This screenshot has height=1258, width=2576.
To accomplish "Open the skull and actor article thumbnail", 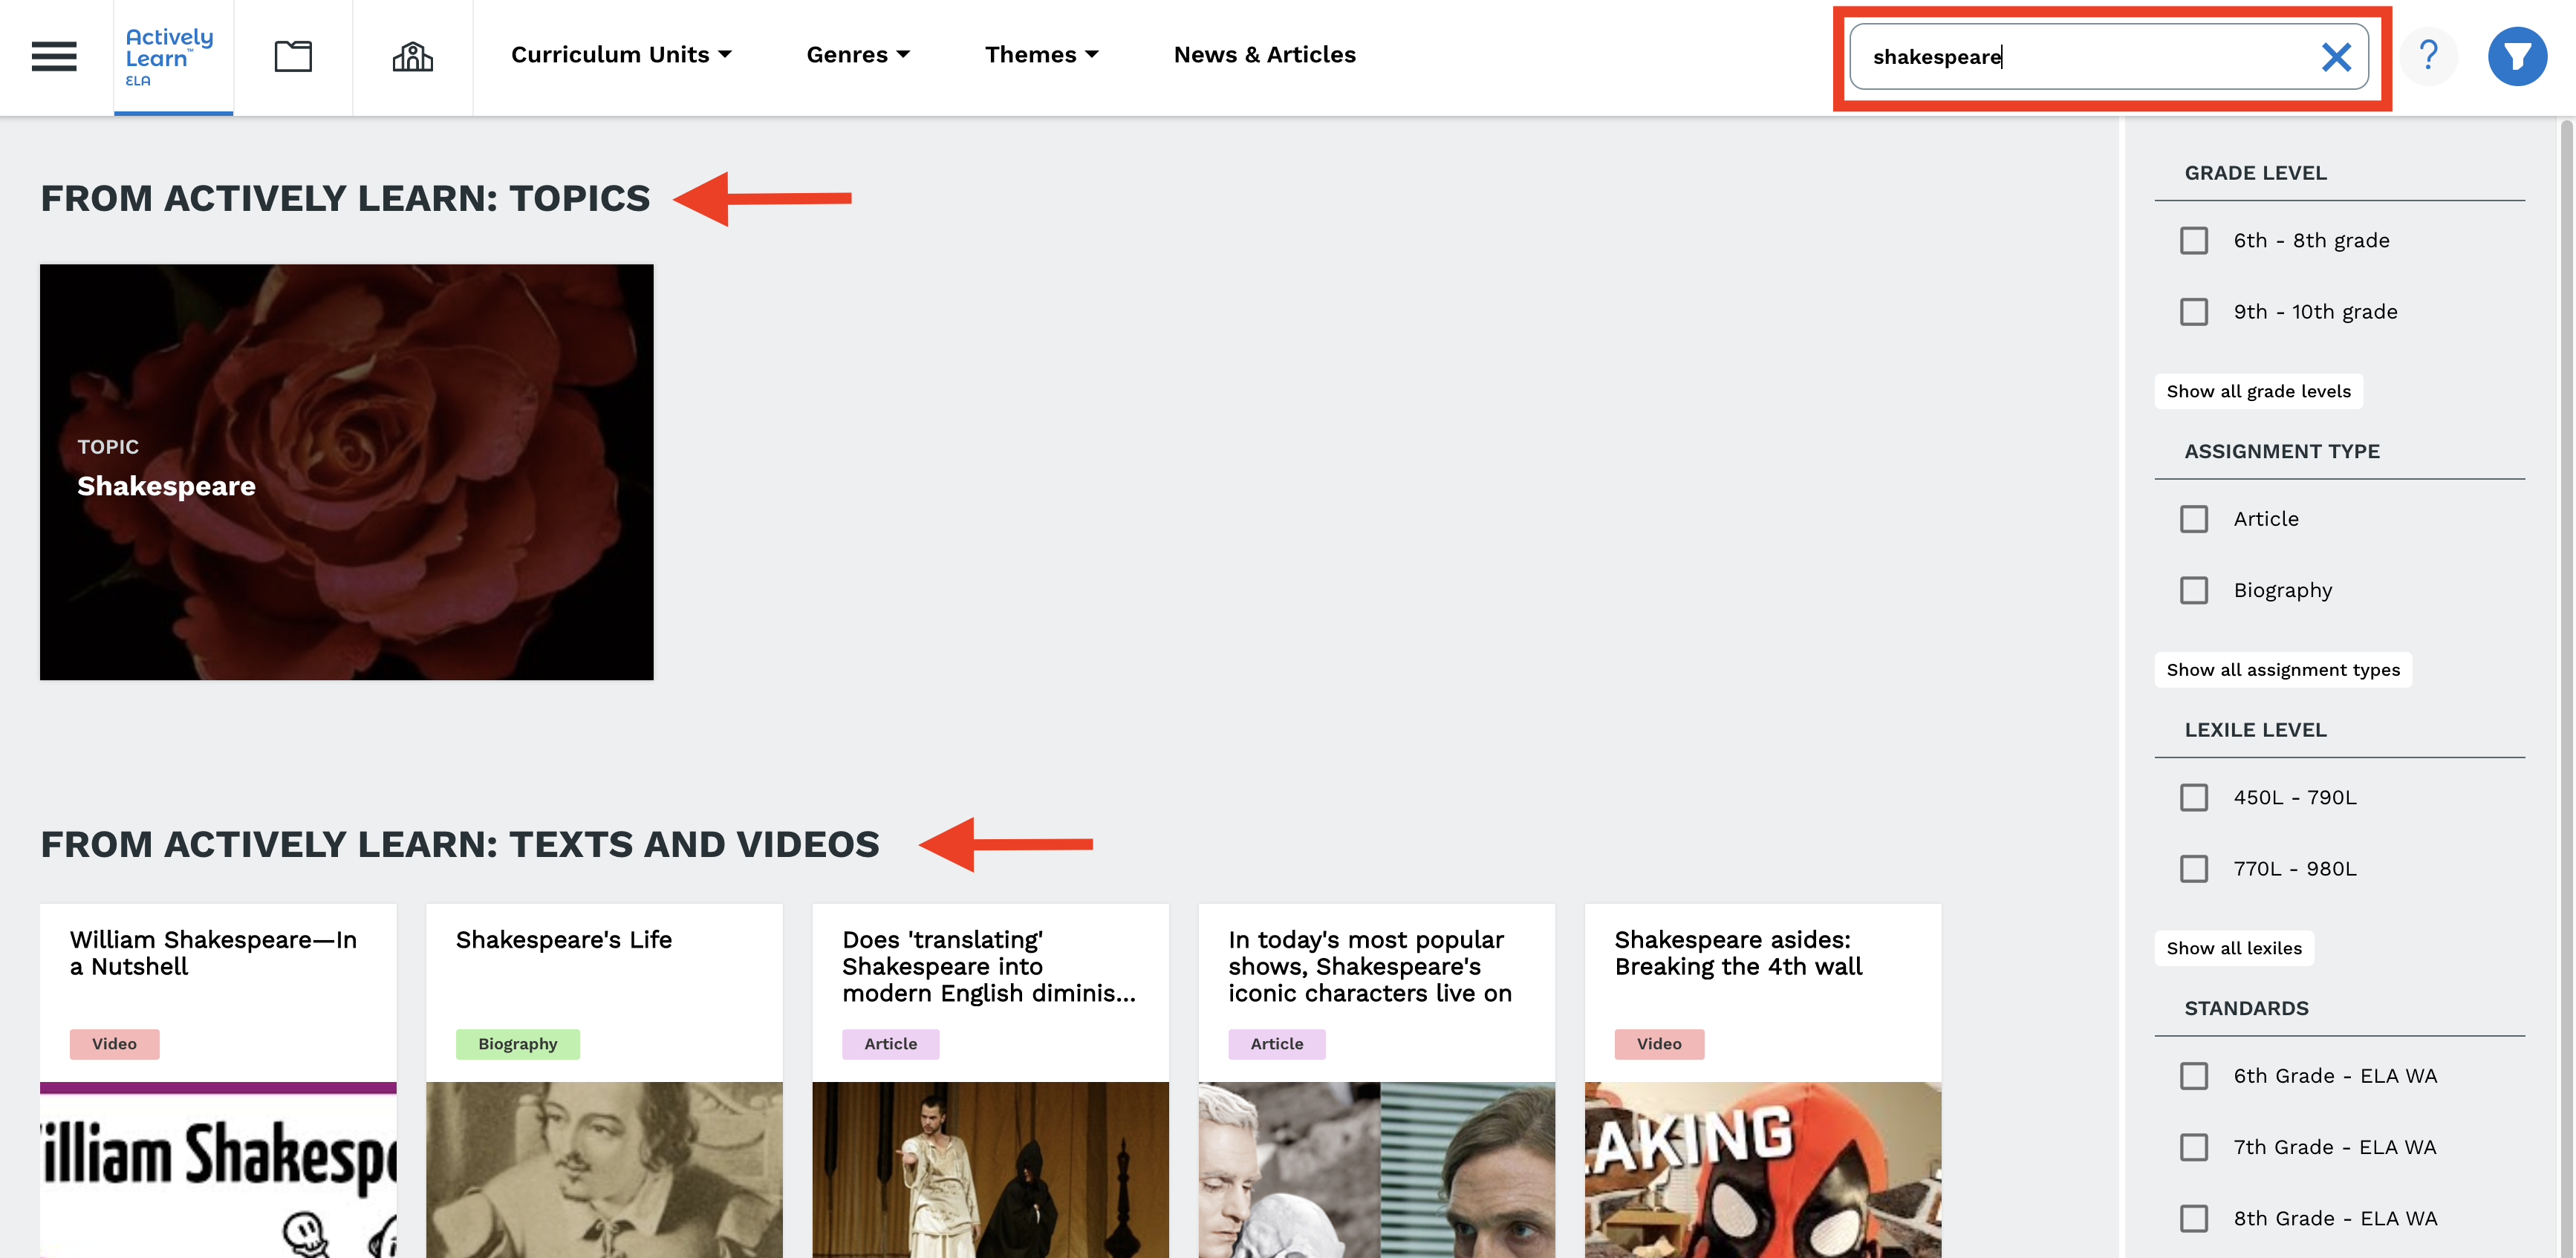I will (x=1376, y=1170).
